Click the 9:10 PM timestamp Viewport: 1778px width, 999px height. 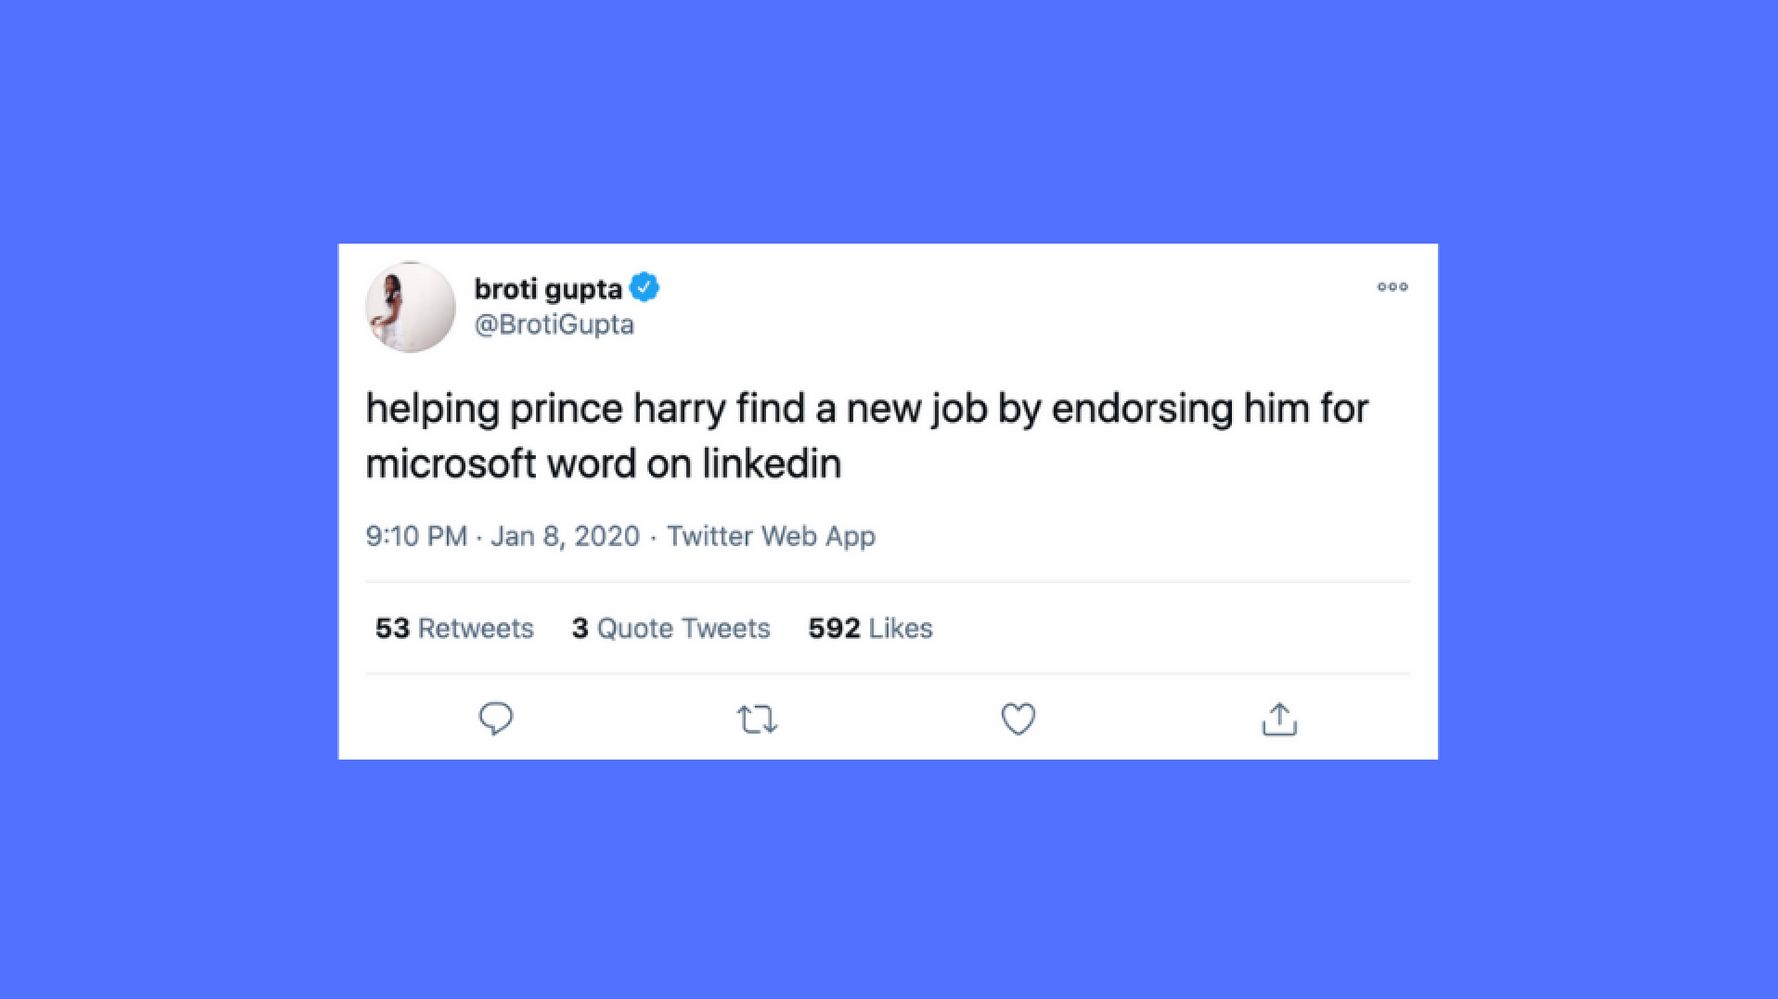coord(416,536)
